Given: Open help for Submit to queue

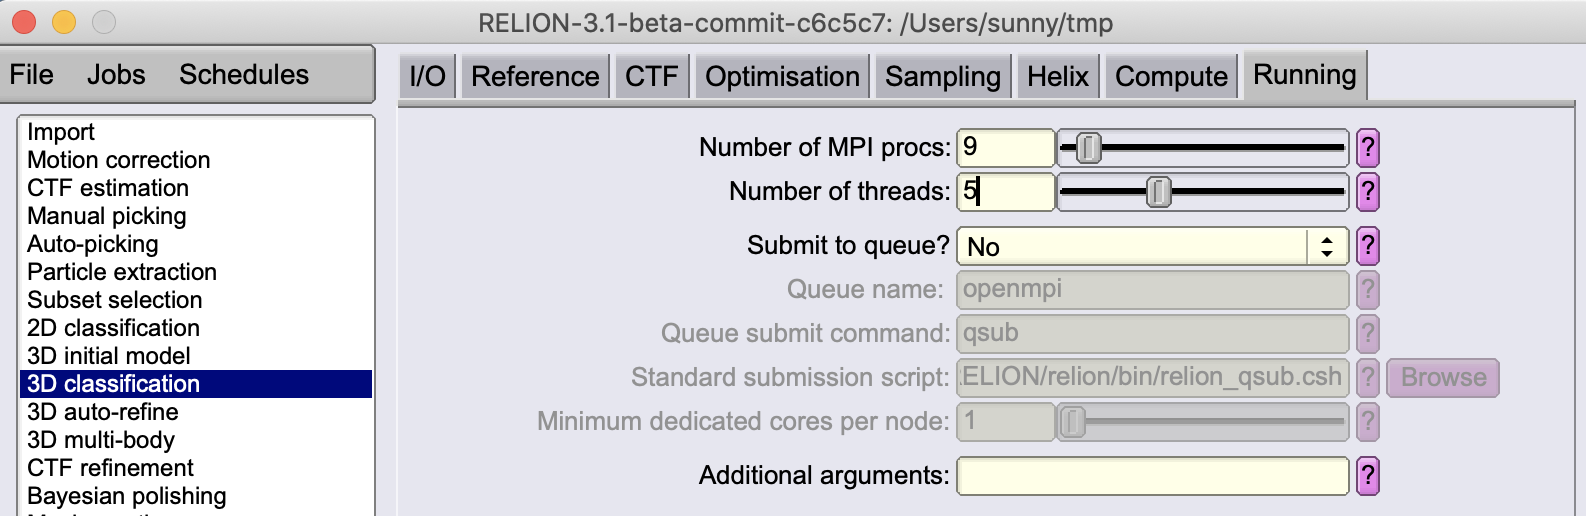Looking at the screenshot, I should click(x=1367, y=246).
